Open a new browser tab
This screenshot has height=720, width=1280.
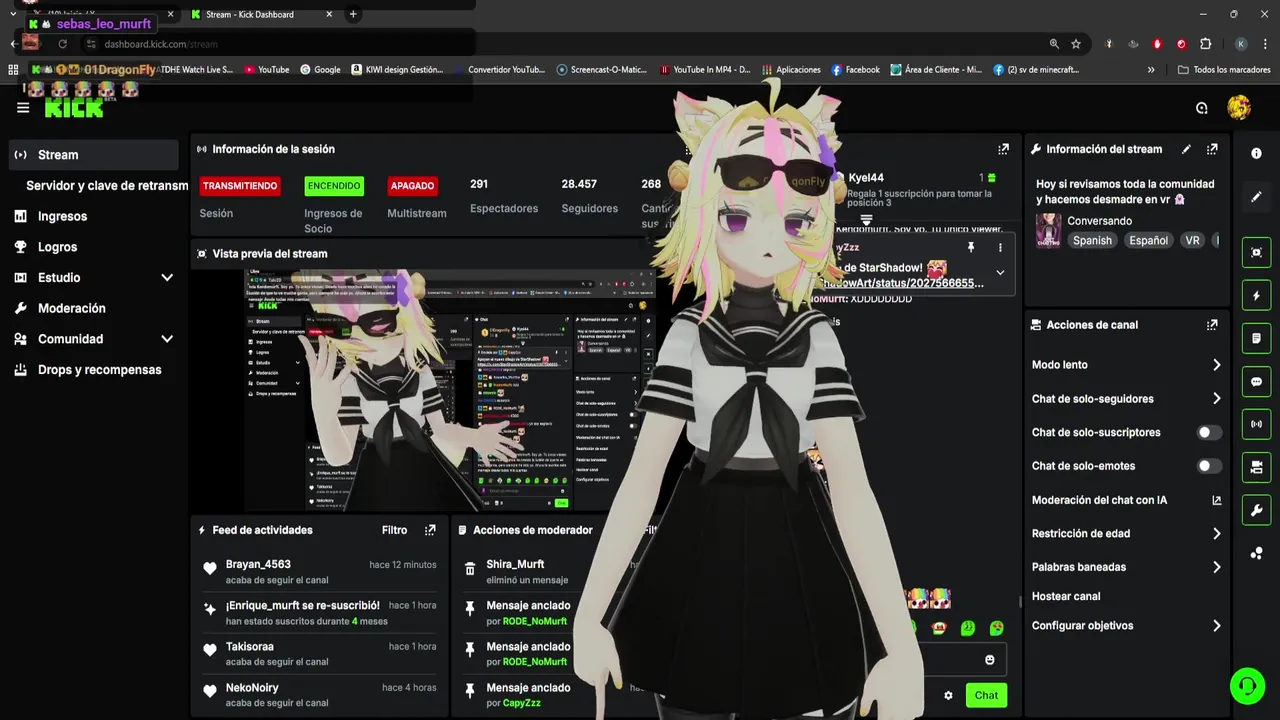(352, 15)
